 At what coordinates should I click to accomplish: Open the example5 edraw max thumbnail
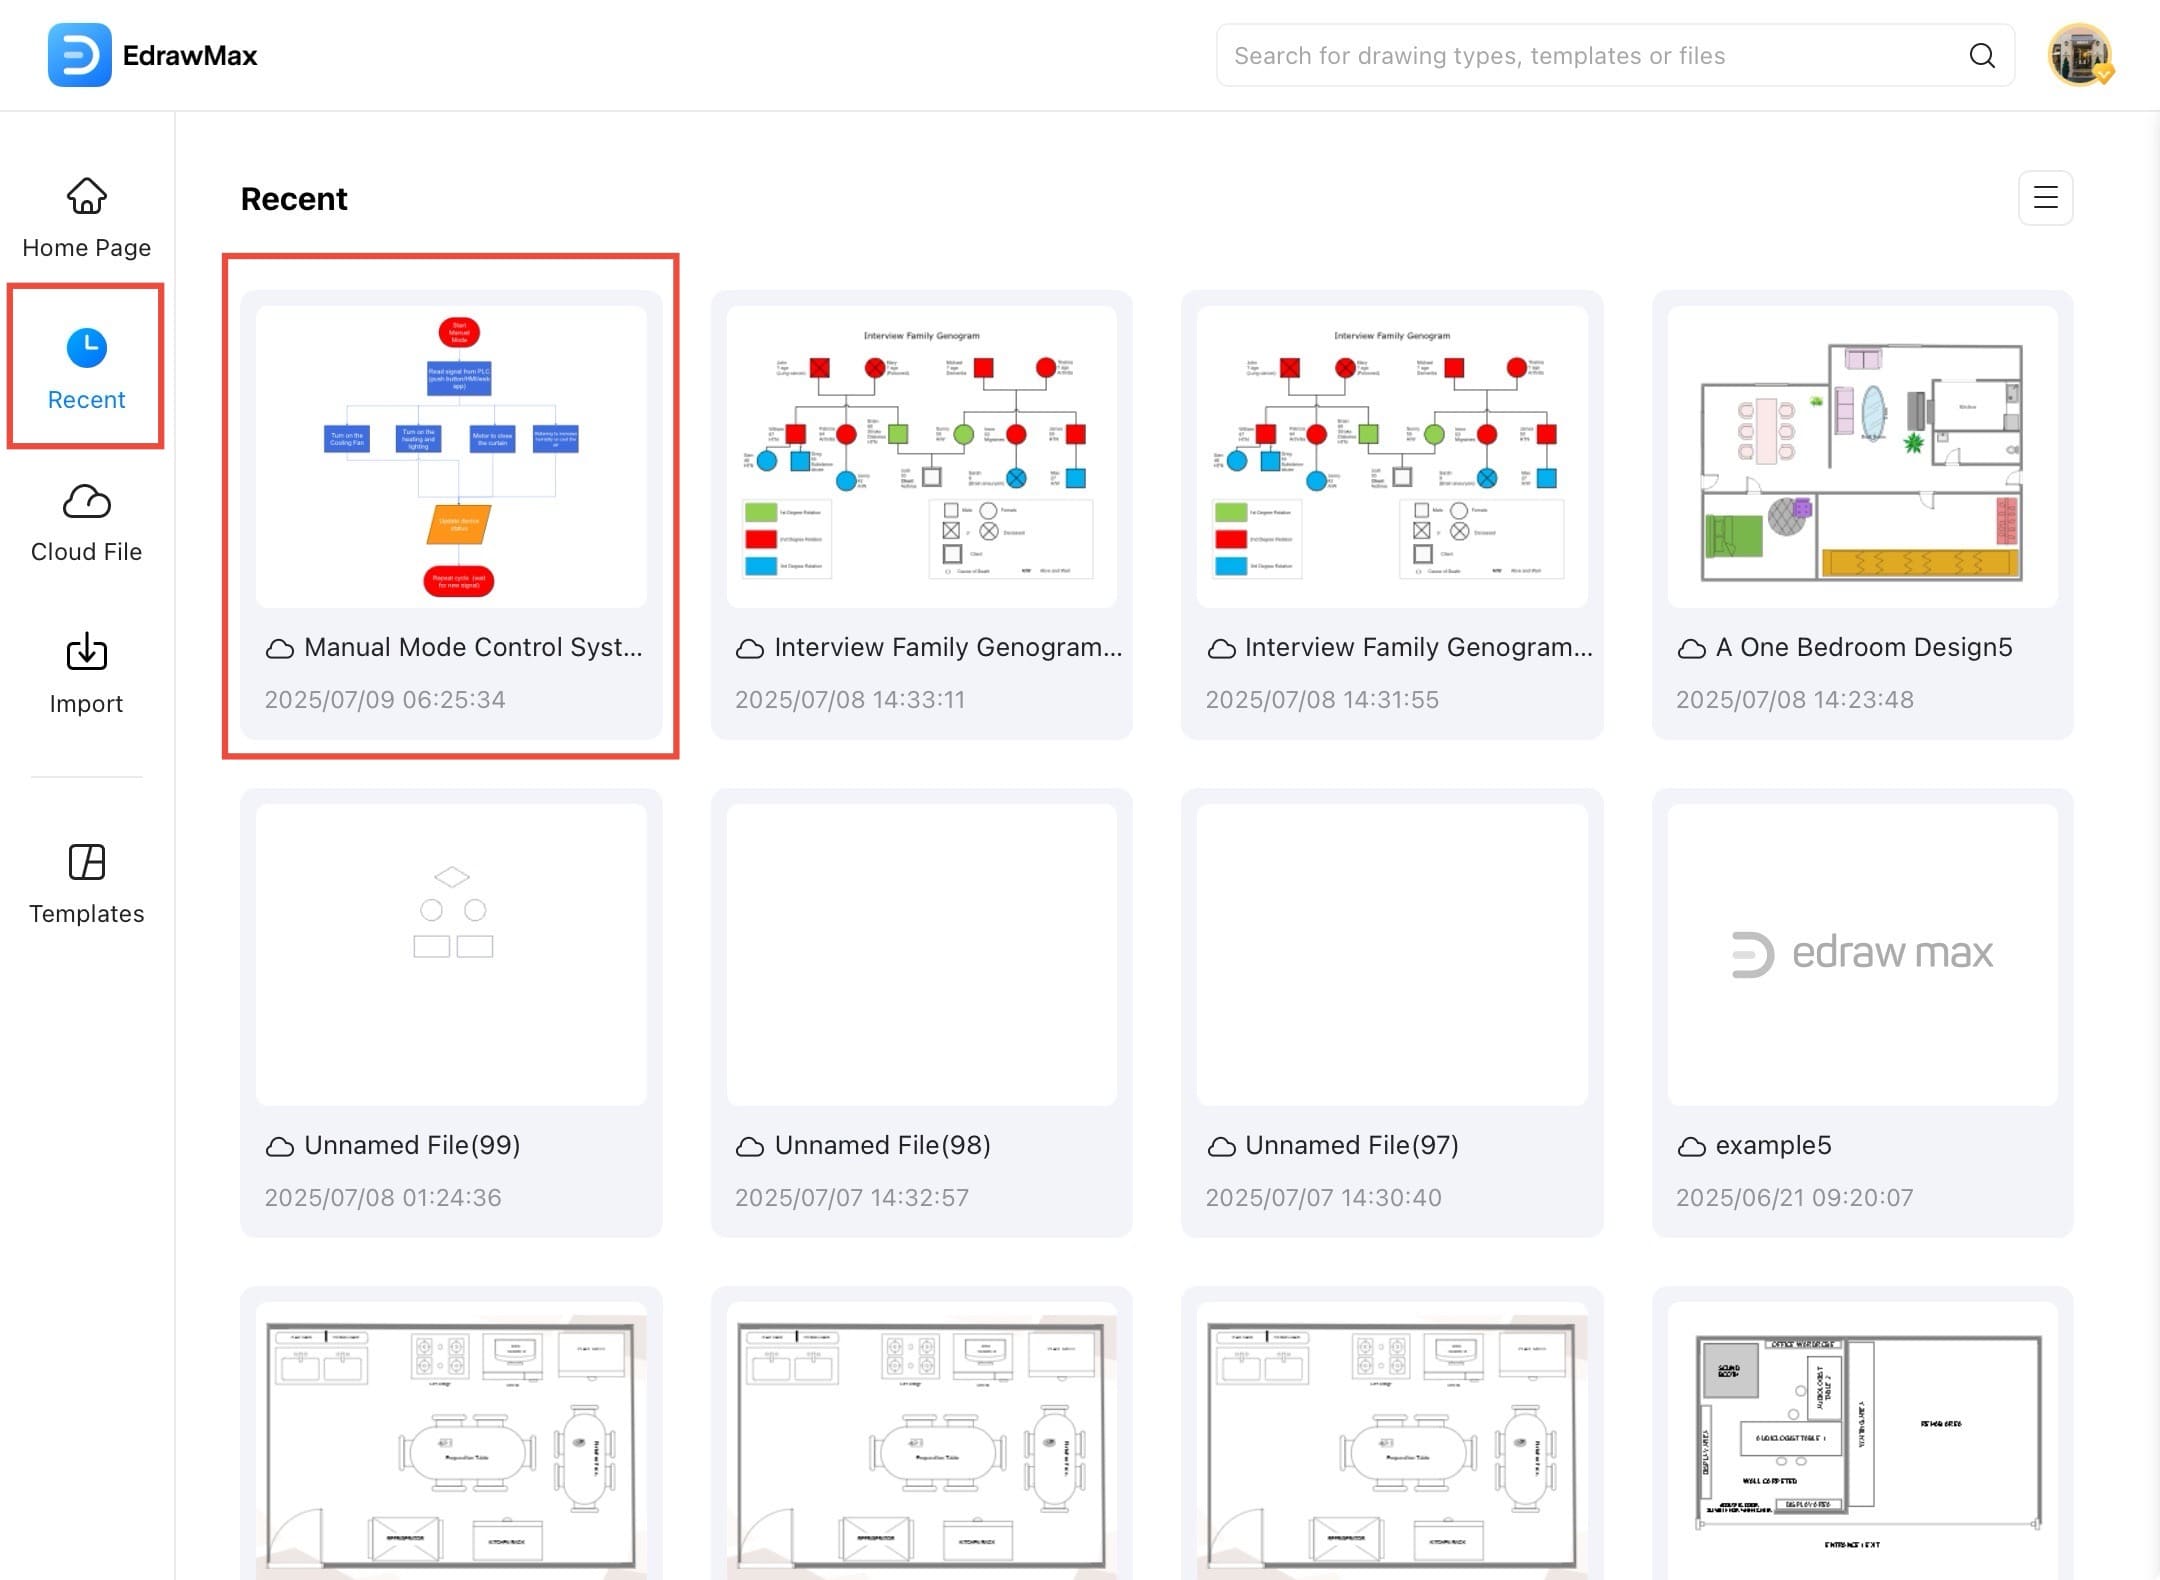(x=1862, y=954)
